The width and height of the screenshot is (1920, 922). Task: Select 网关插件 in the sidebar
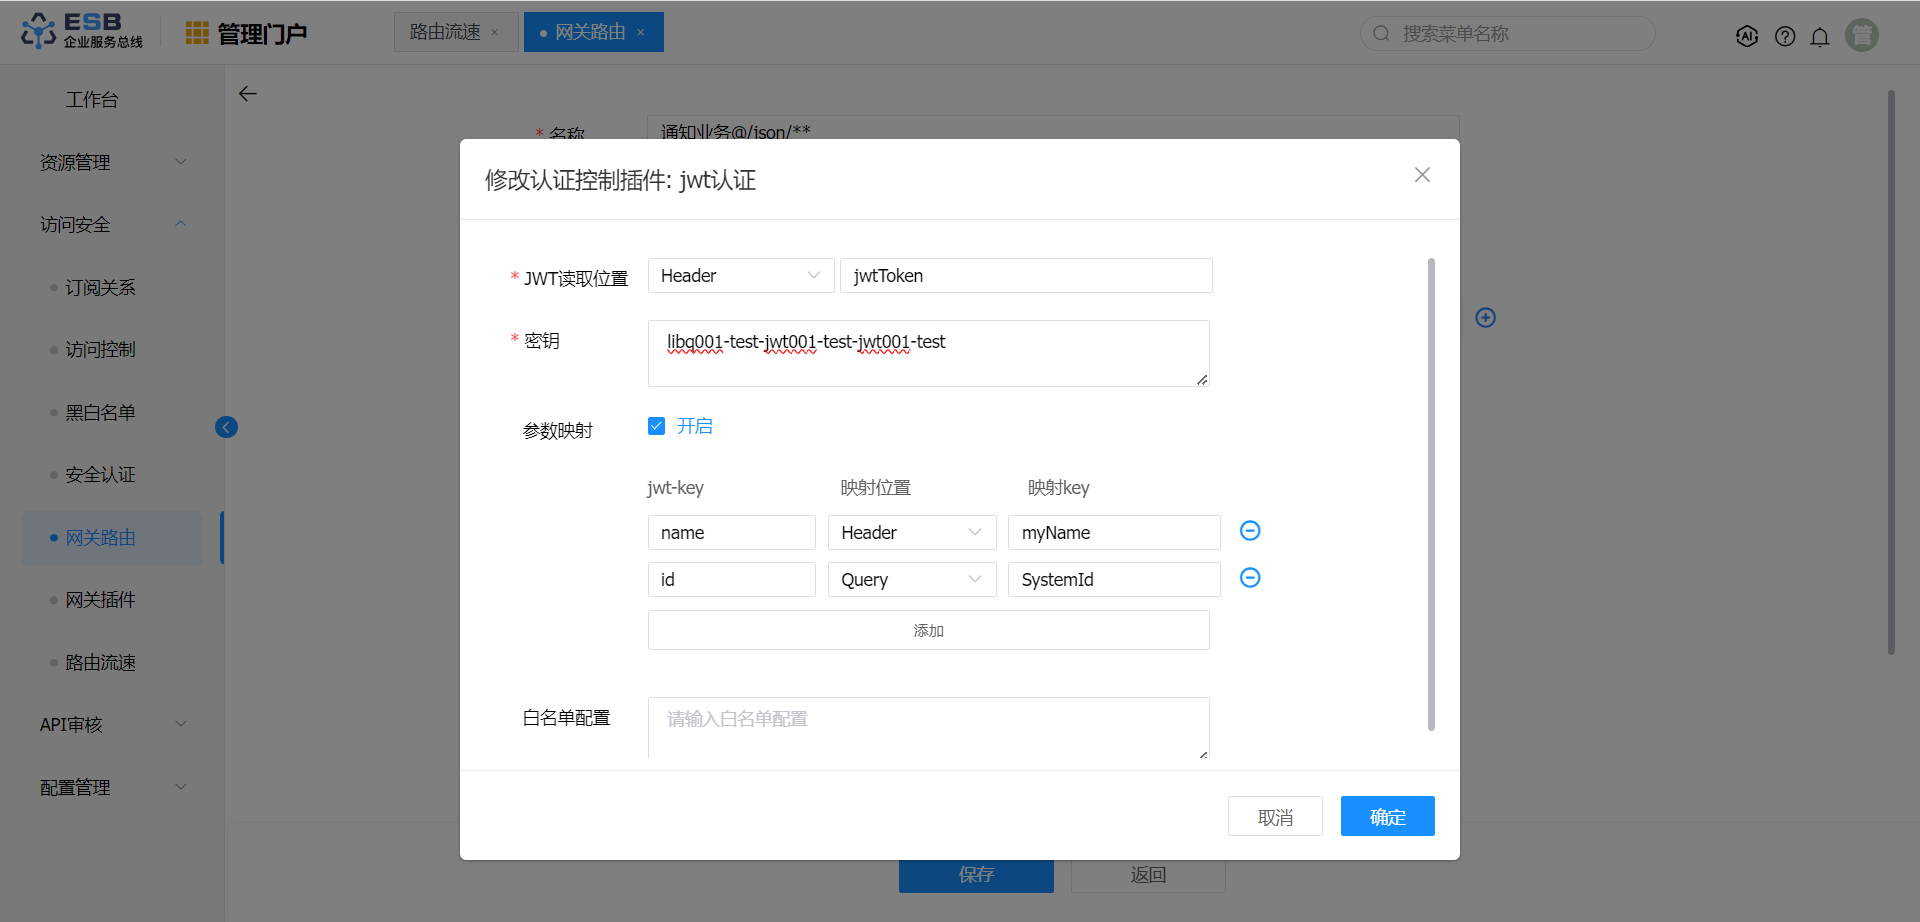point(100,600)
